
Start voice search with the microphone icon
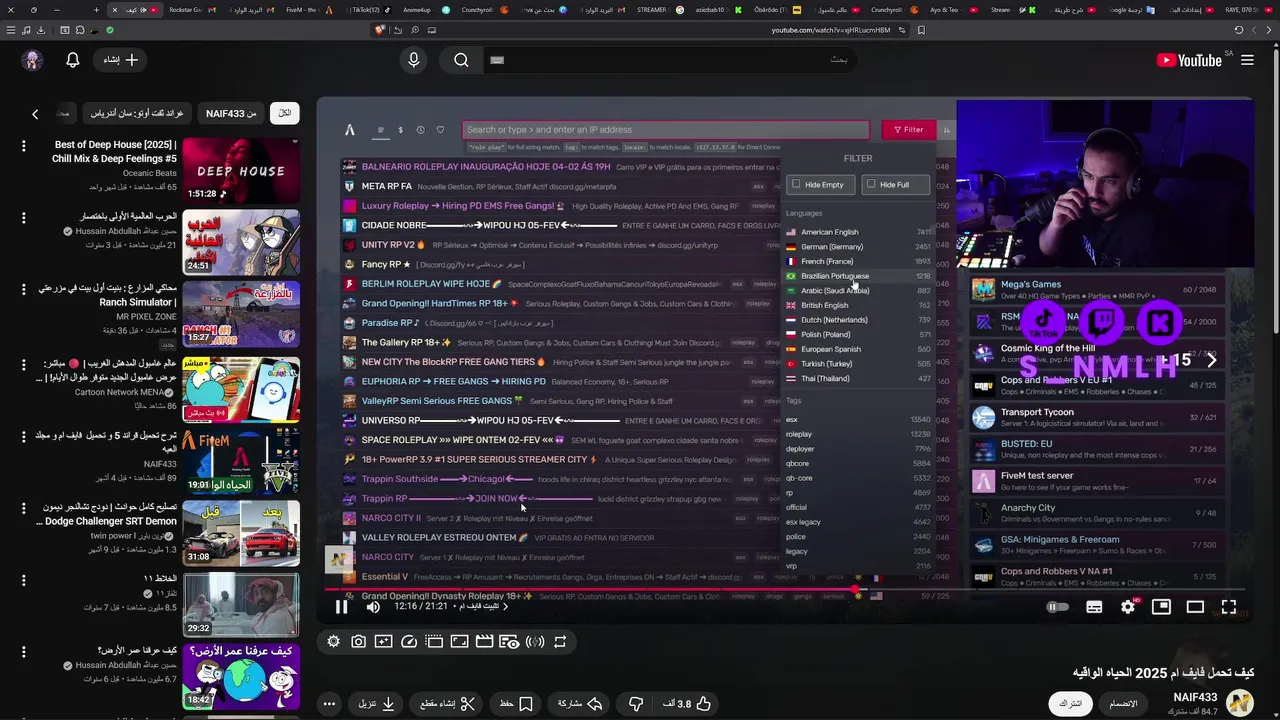click(414, 60)
